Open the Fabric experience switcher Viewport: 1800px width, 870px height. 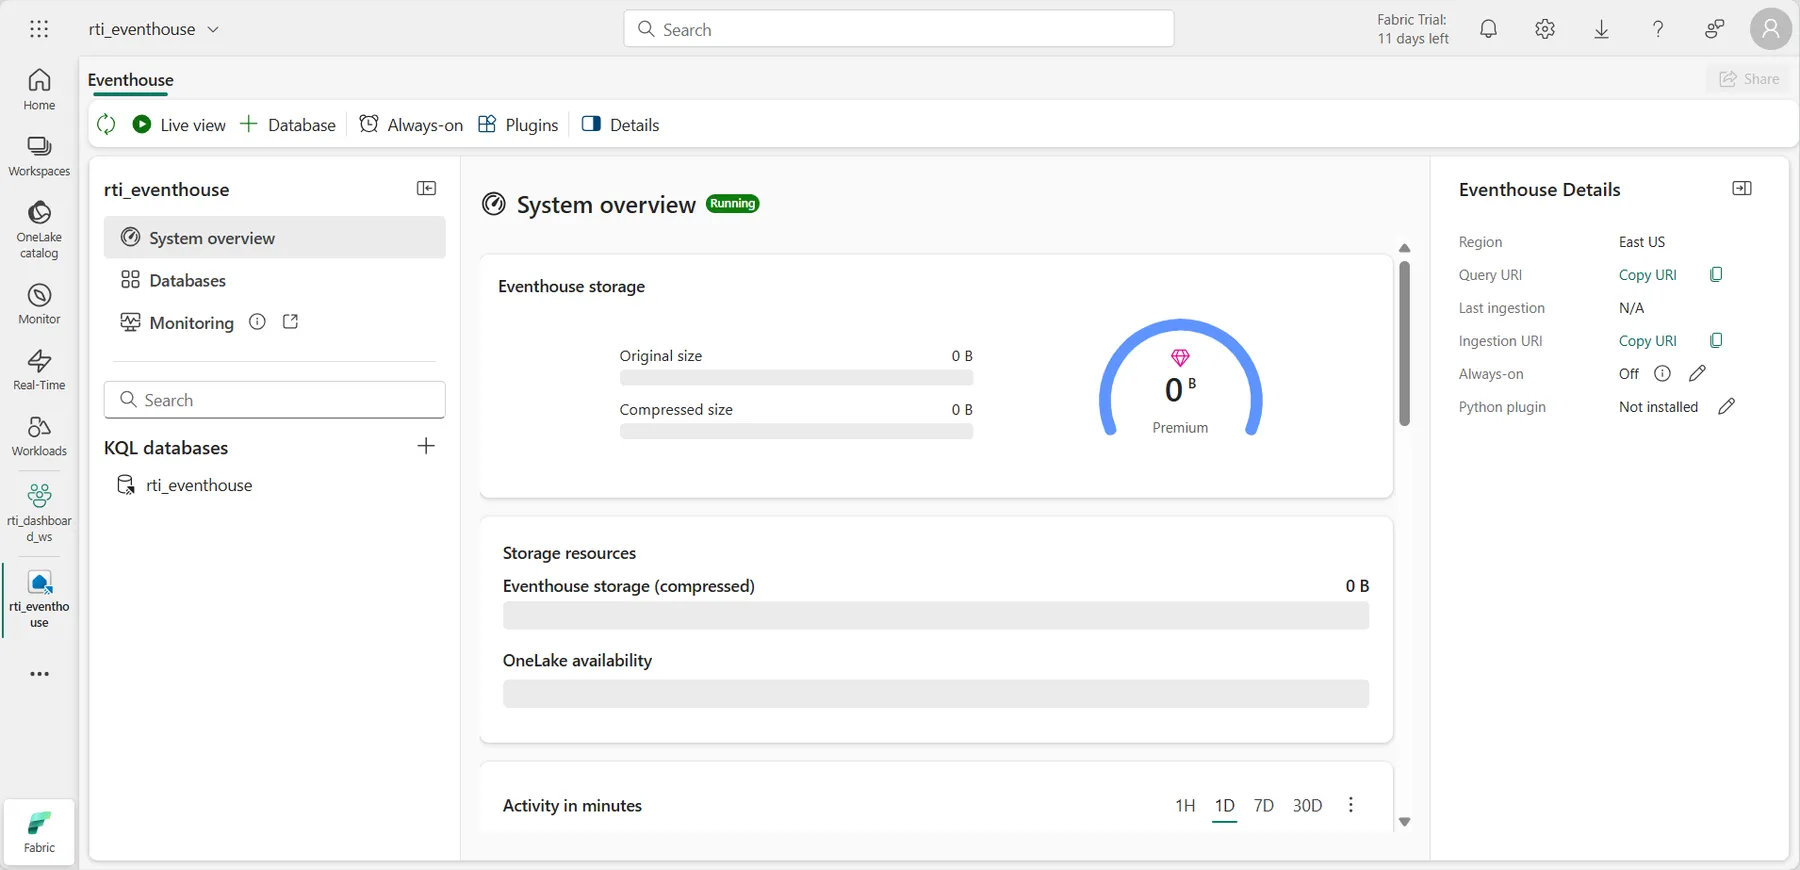(x=39, y=831)
